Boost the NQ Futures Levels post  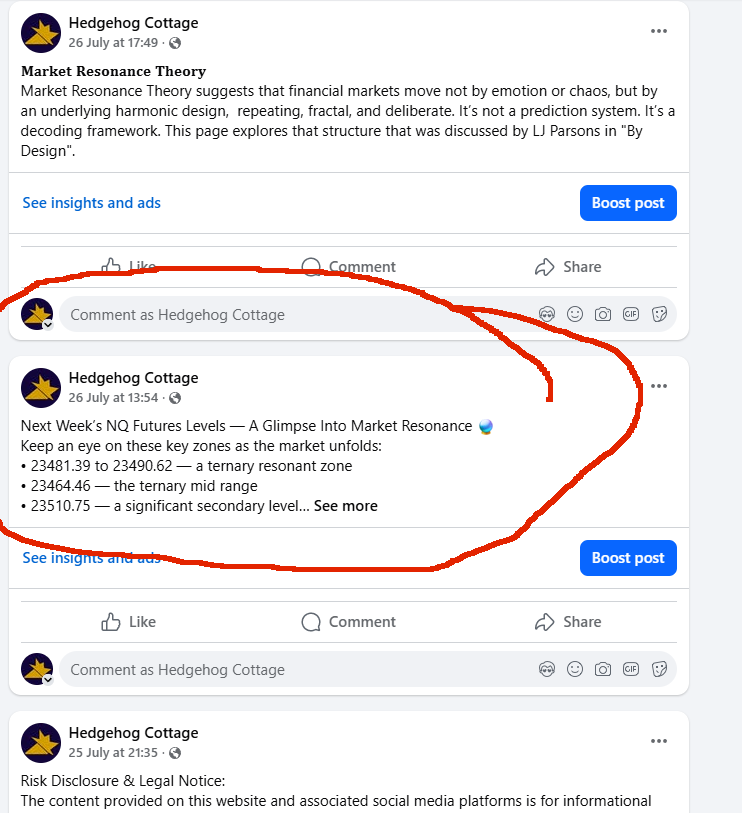point(628,558)
